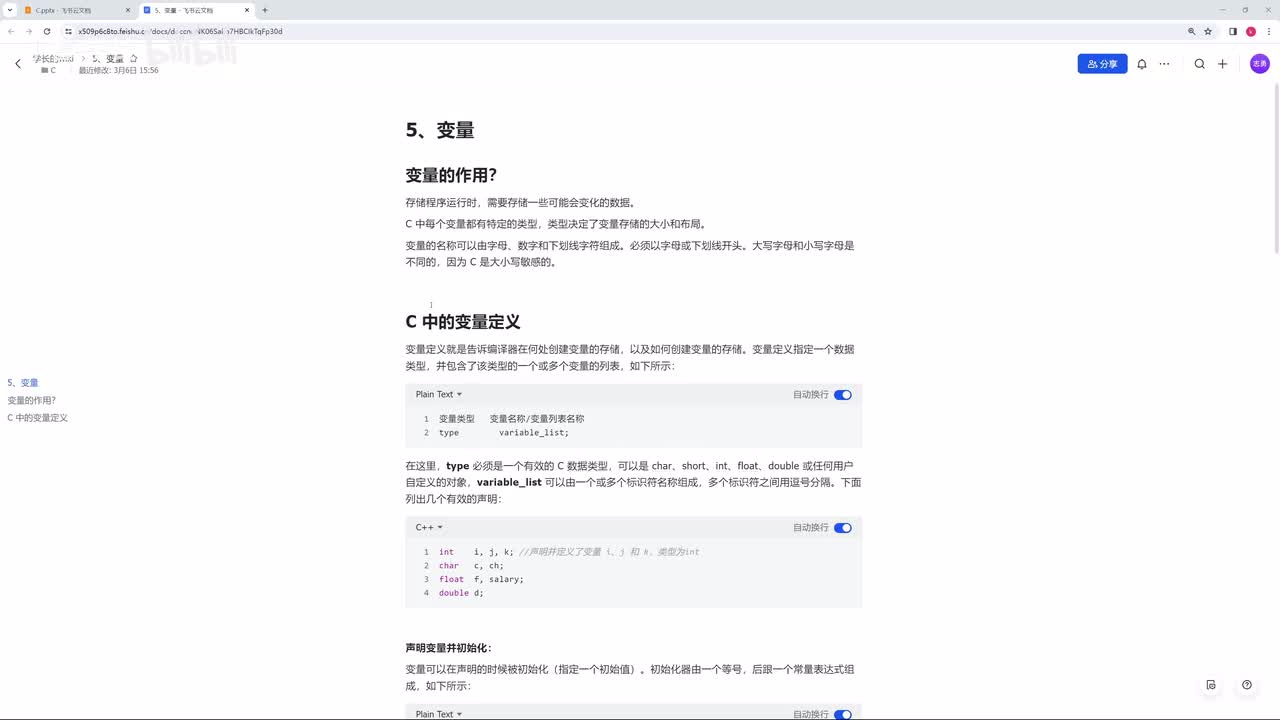Open a new browser tab
Screen dimensions: 1280x720
(x=265, y=10)
